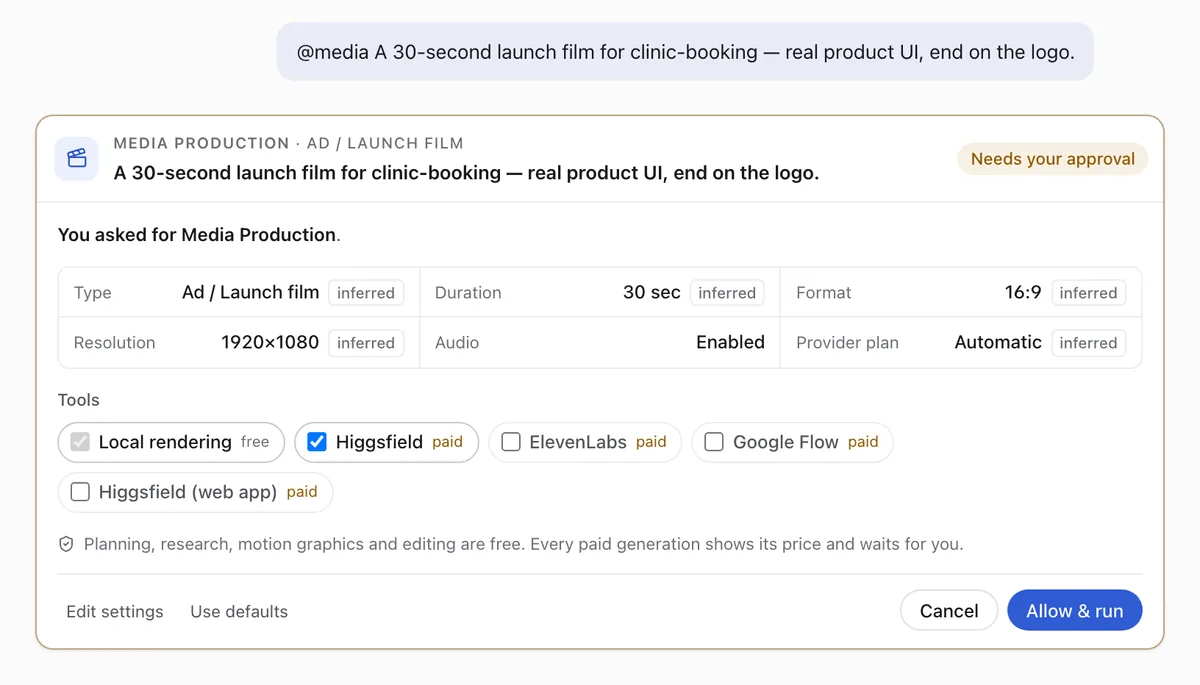1200x685 pixels.
Task: Choose Use defaults
Action: point(239,612)
